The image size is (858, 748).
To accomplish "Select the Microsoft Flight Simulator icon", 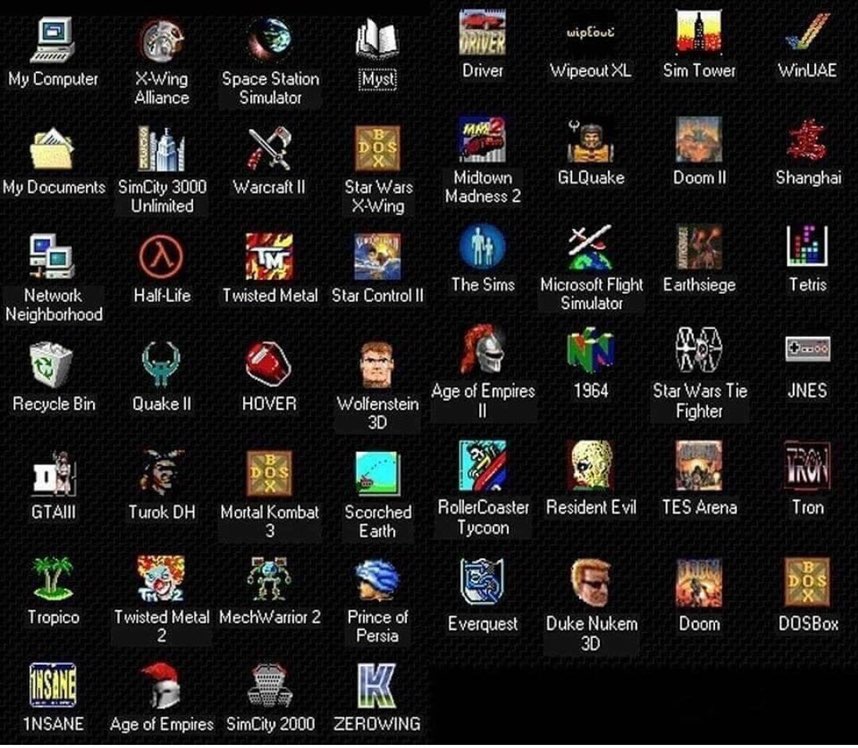I will pyautogui.click(x=590, y=246).
